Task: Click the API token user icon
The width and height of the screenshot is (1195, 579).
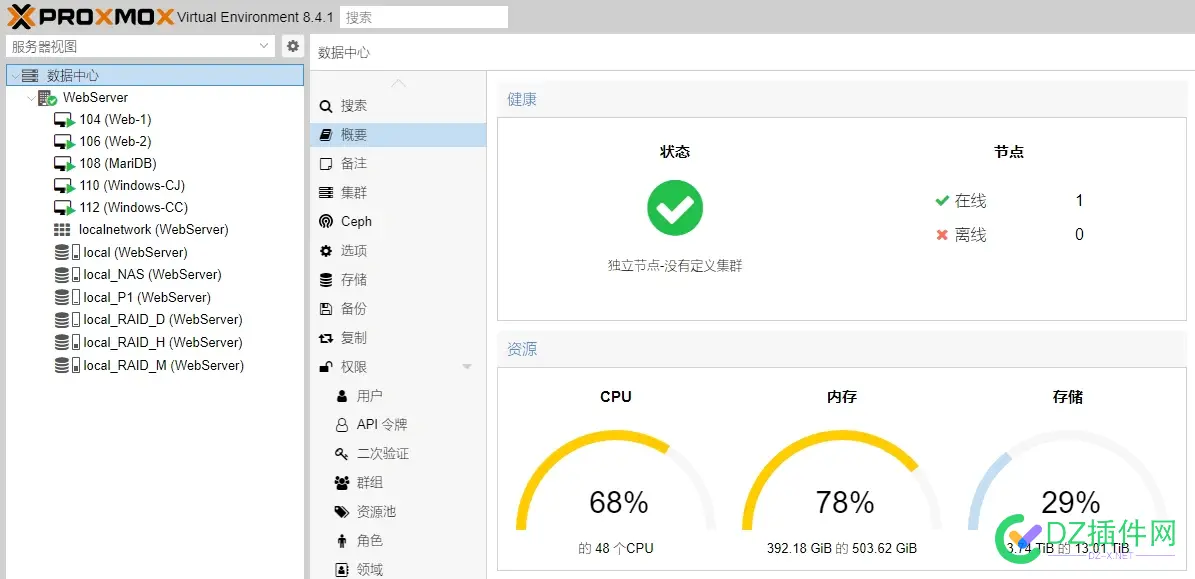Action: [342, 425]
